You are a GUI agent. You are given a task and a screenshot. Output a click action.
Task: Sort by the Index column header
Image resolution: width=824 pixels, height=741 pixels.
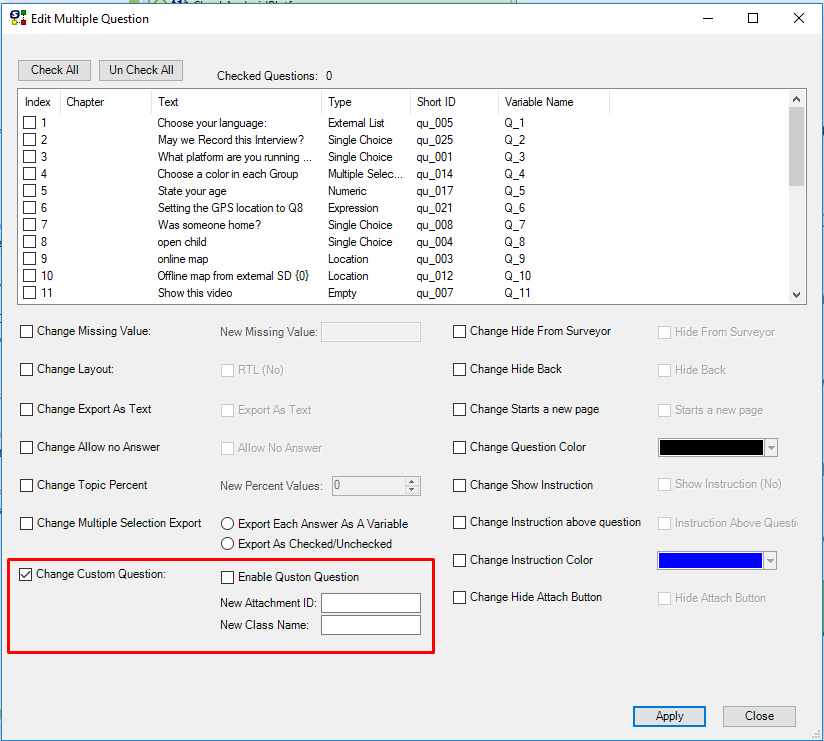38,102
